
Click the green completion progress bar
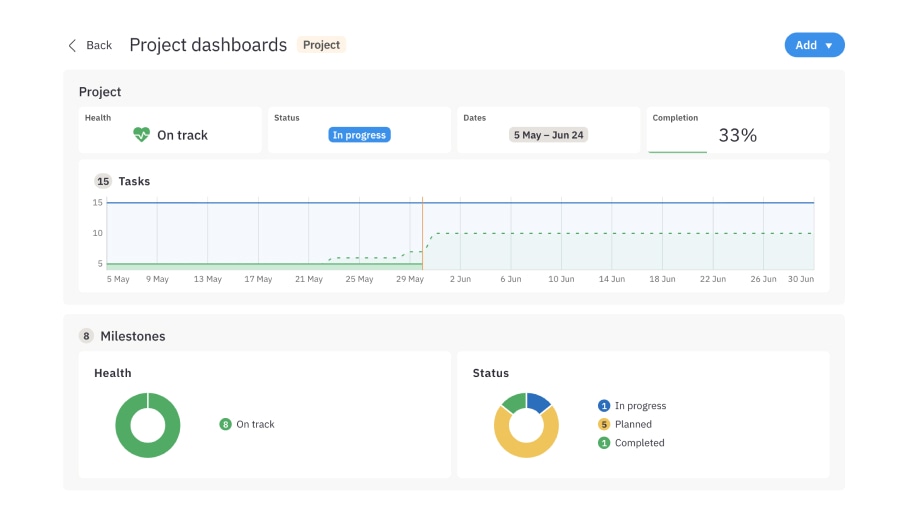[677, 152]
